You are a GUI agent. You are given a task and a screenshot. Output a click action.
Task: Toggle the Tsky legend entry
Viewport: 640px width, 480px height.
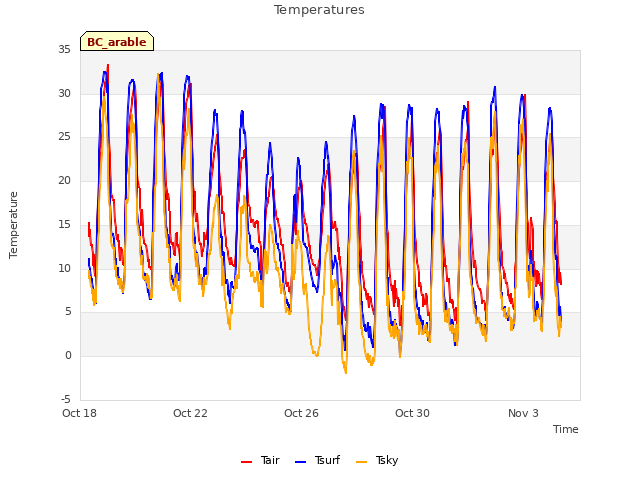point(377,460)
